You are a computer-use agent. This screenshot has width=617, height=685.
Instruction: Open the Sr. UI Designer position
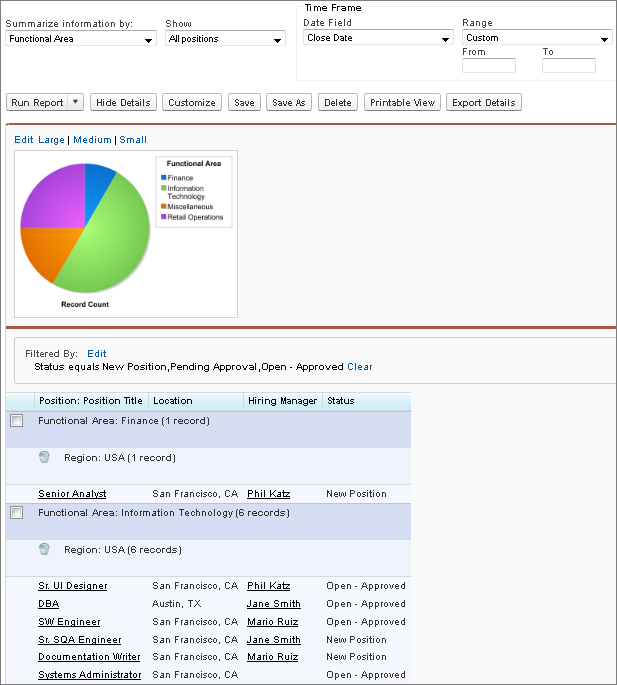coord(73,586)
